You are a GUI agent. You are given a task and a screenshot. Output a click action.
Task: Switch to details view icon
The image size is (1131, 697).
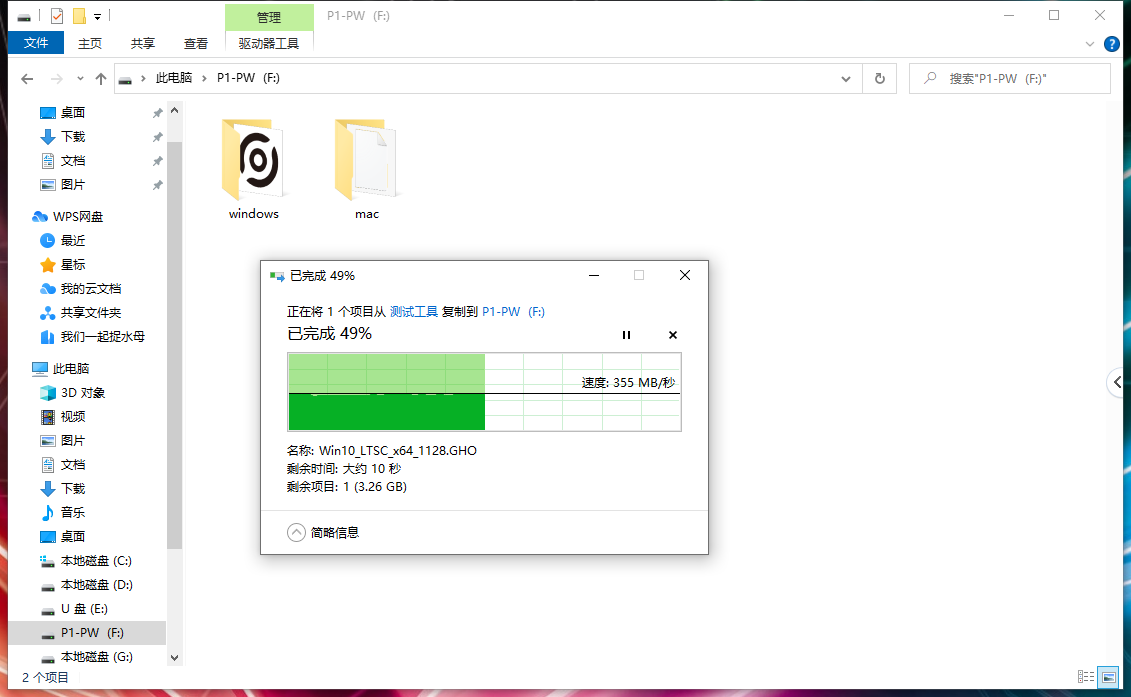pos(1086,677)
